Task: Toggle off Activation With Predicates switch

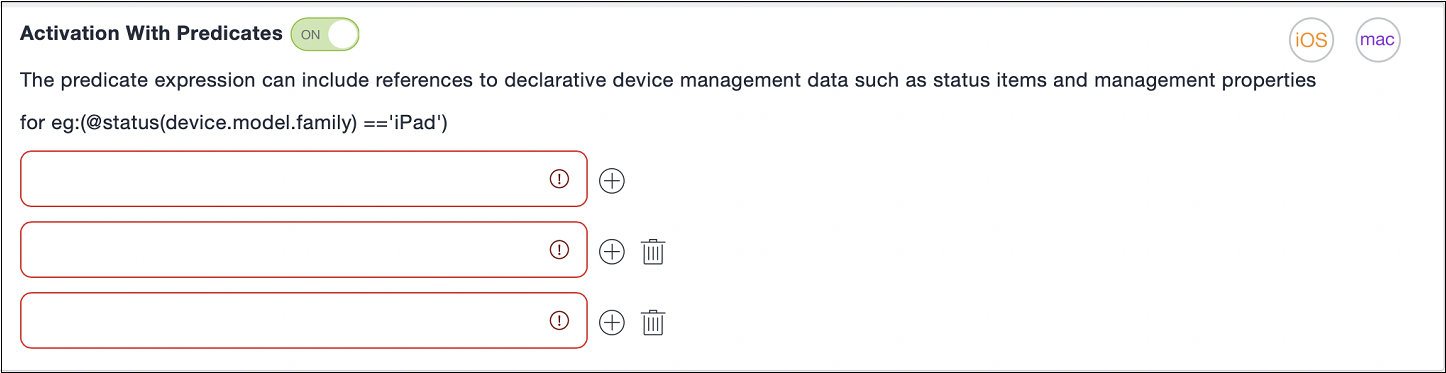Action: click(x=324, y=34)
